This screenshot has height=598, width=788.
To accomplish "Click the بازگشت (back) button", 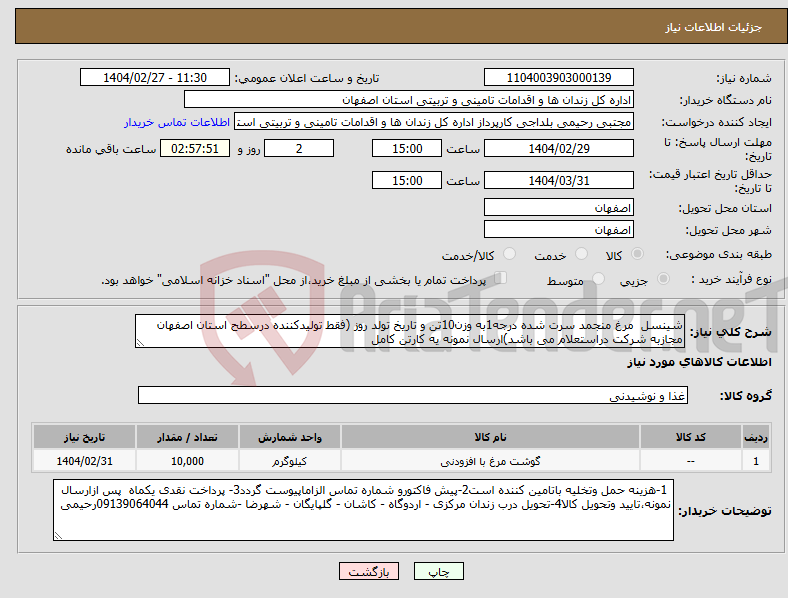I will pos(369,571).
